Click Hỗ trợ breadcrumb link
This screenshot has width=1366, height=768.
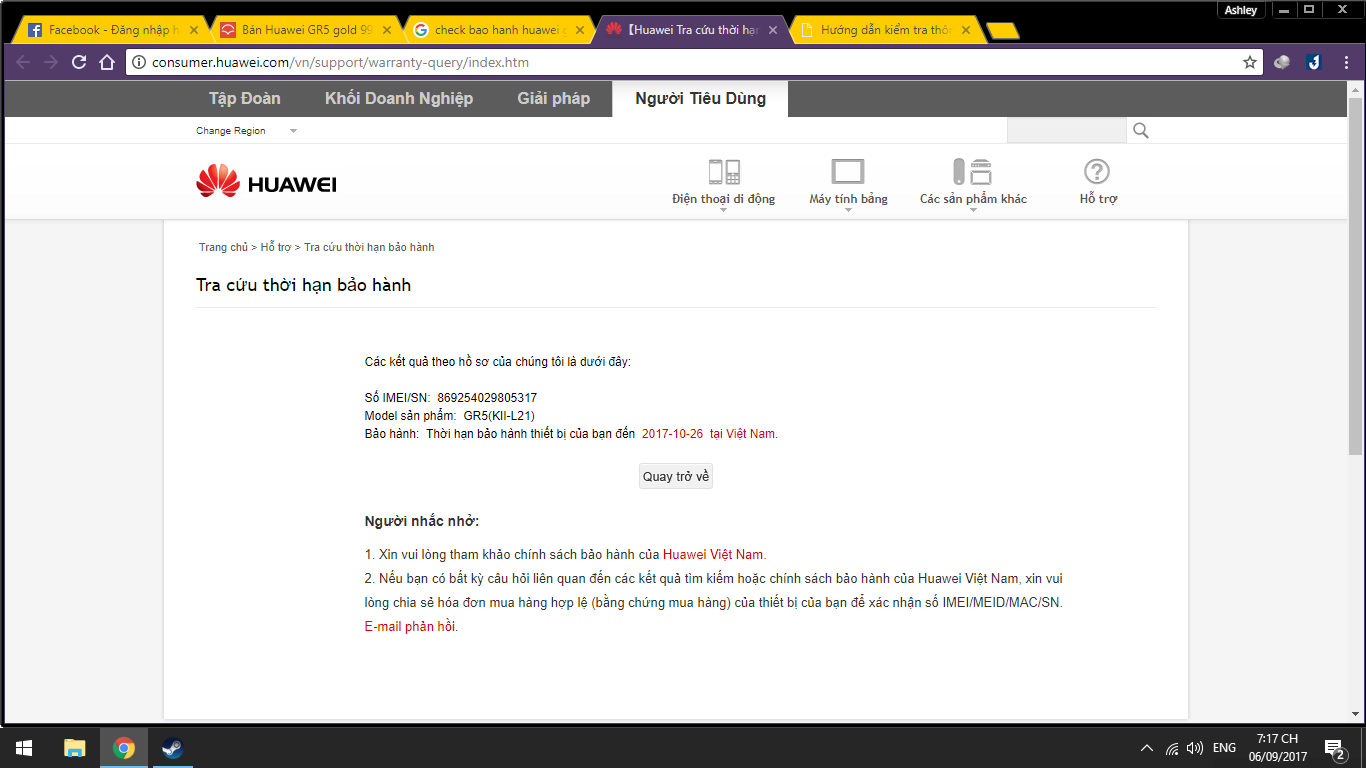[x=276, y=247]
